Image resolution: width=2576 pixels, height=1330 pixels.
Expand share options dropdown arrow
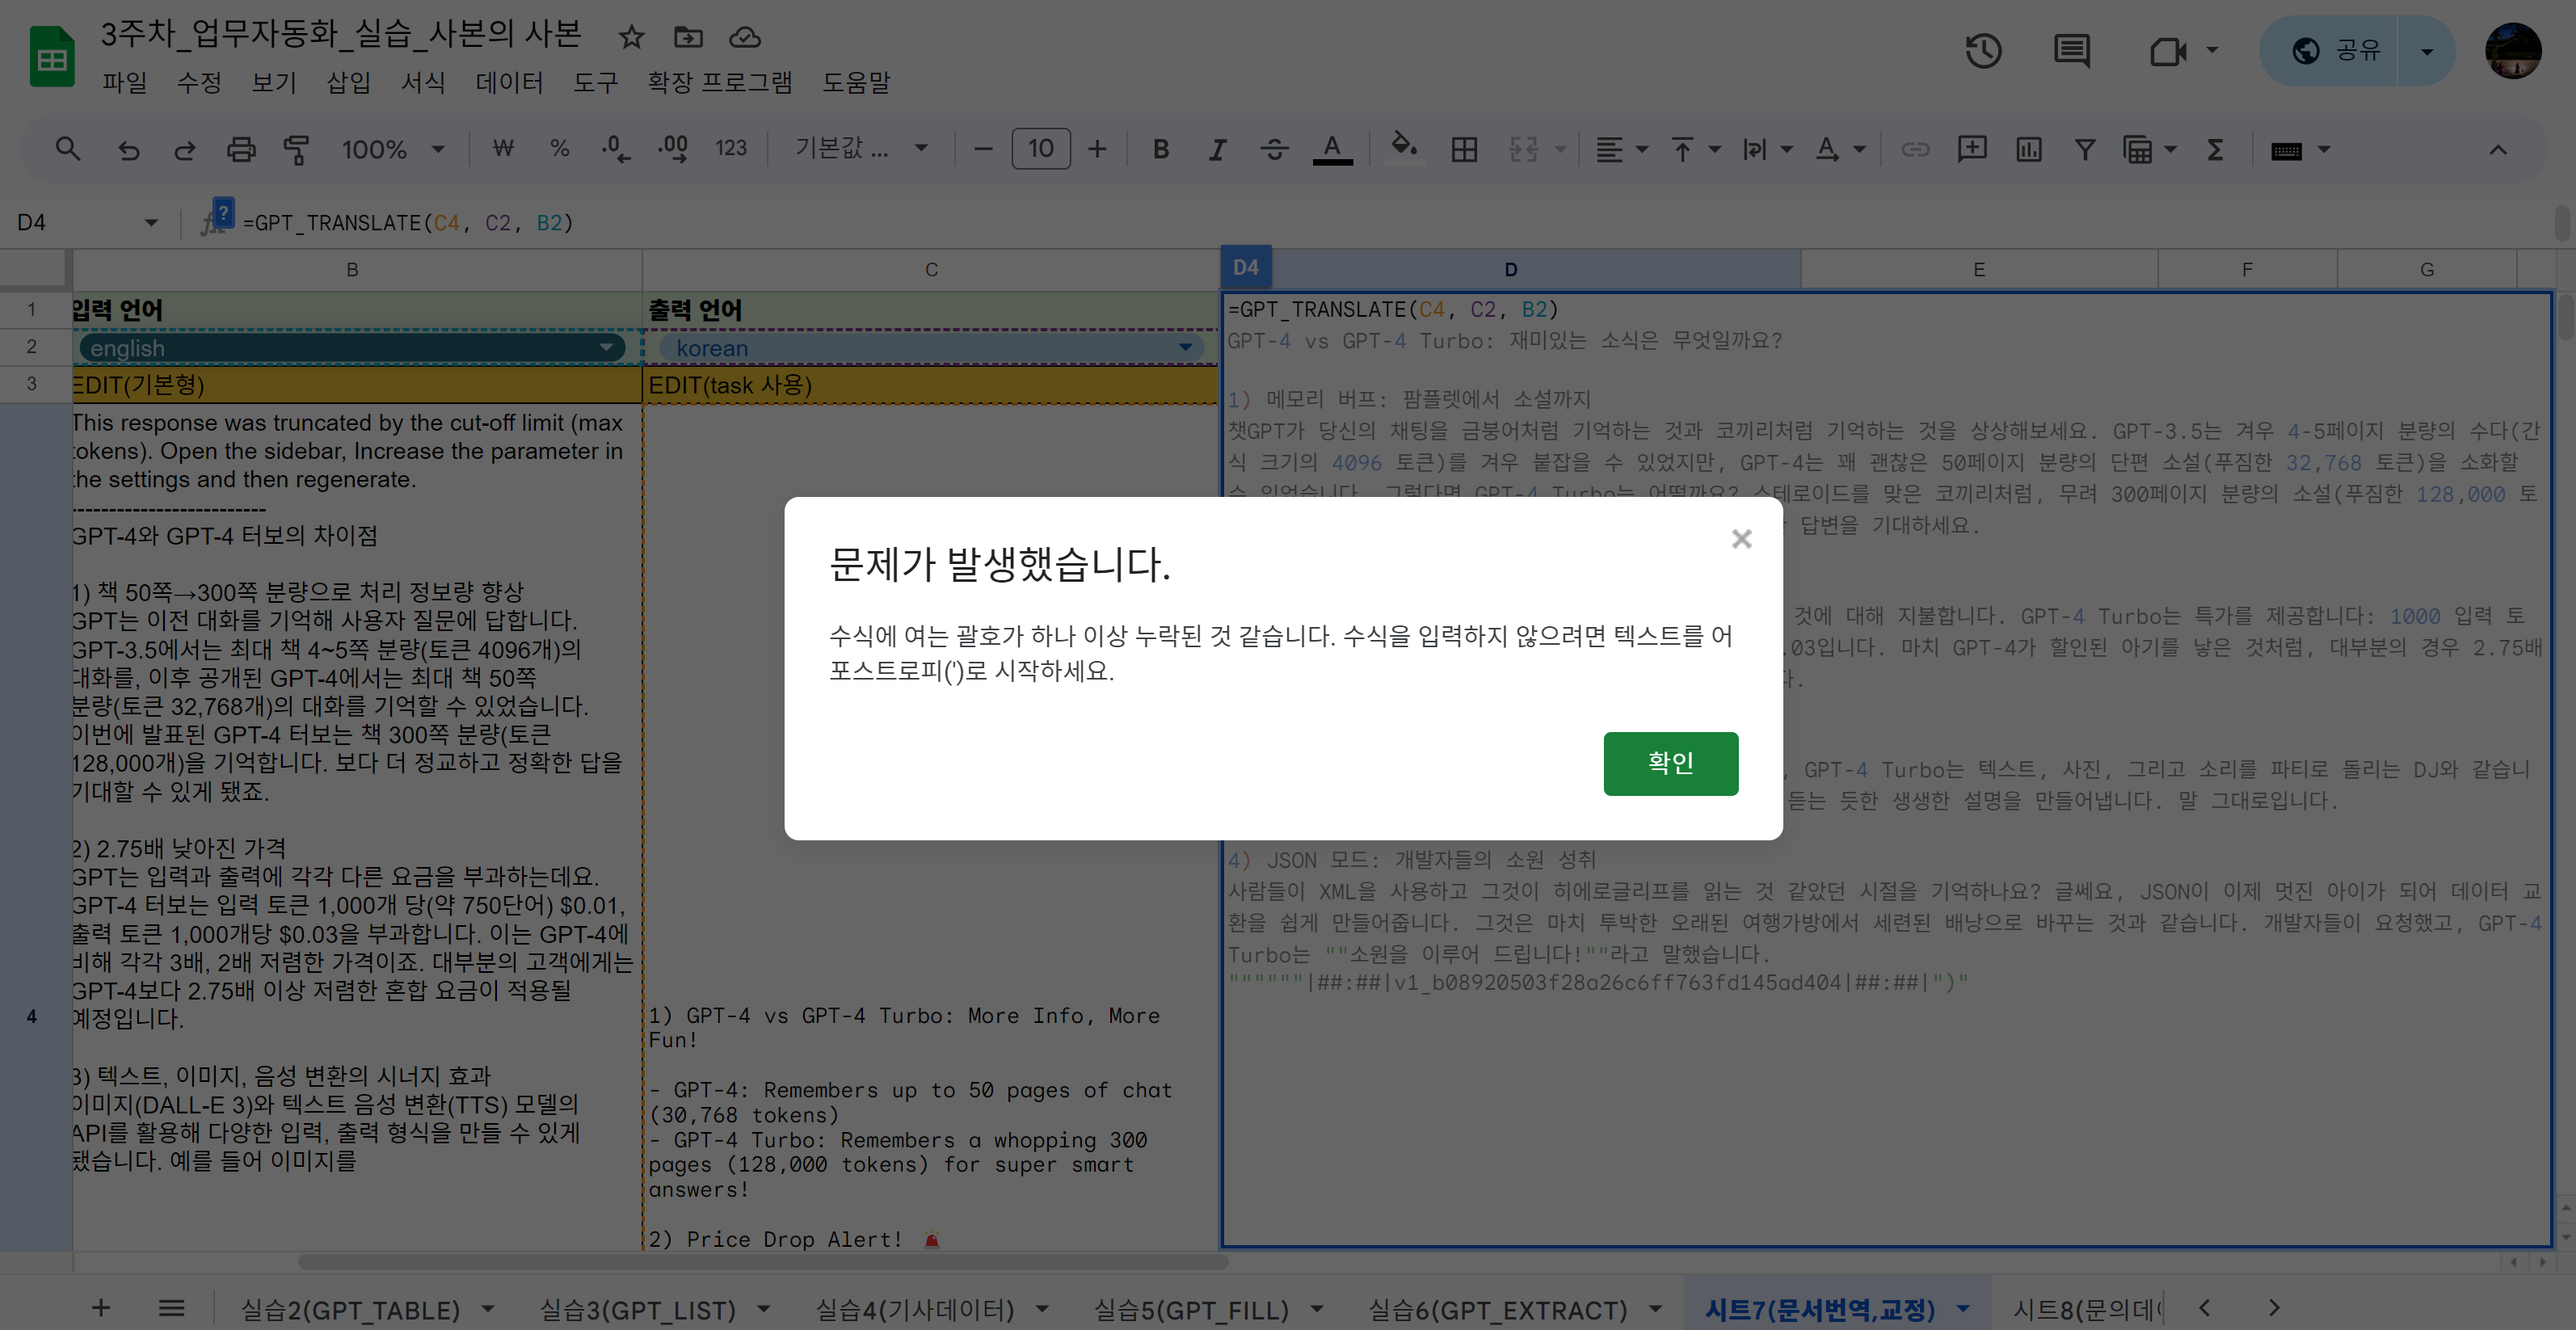[x=2426, y=51]
